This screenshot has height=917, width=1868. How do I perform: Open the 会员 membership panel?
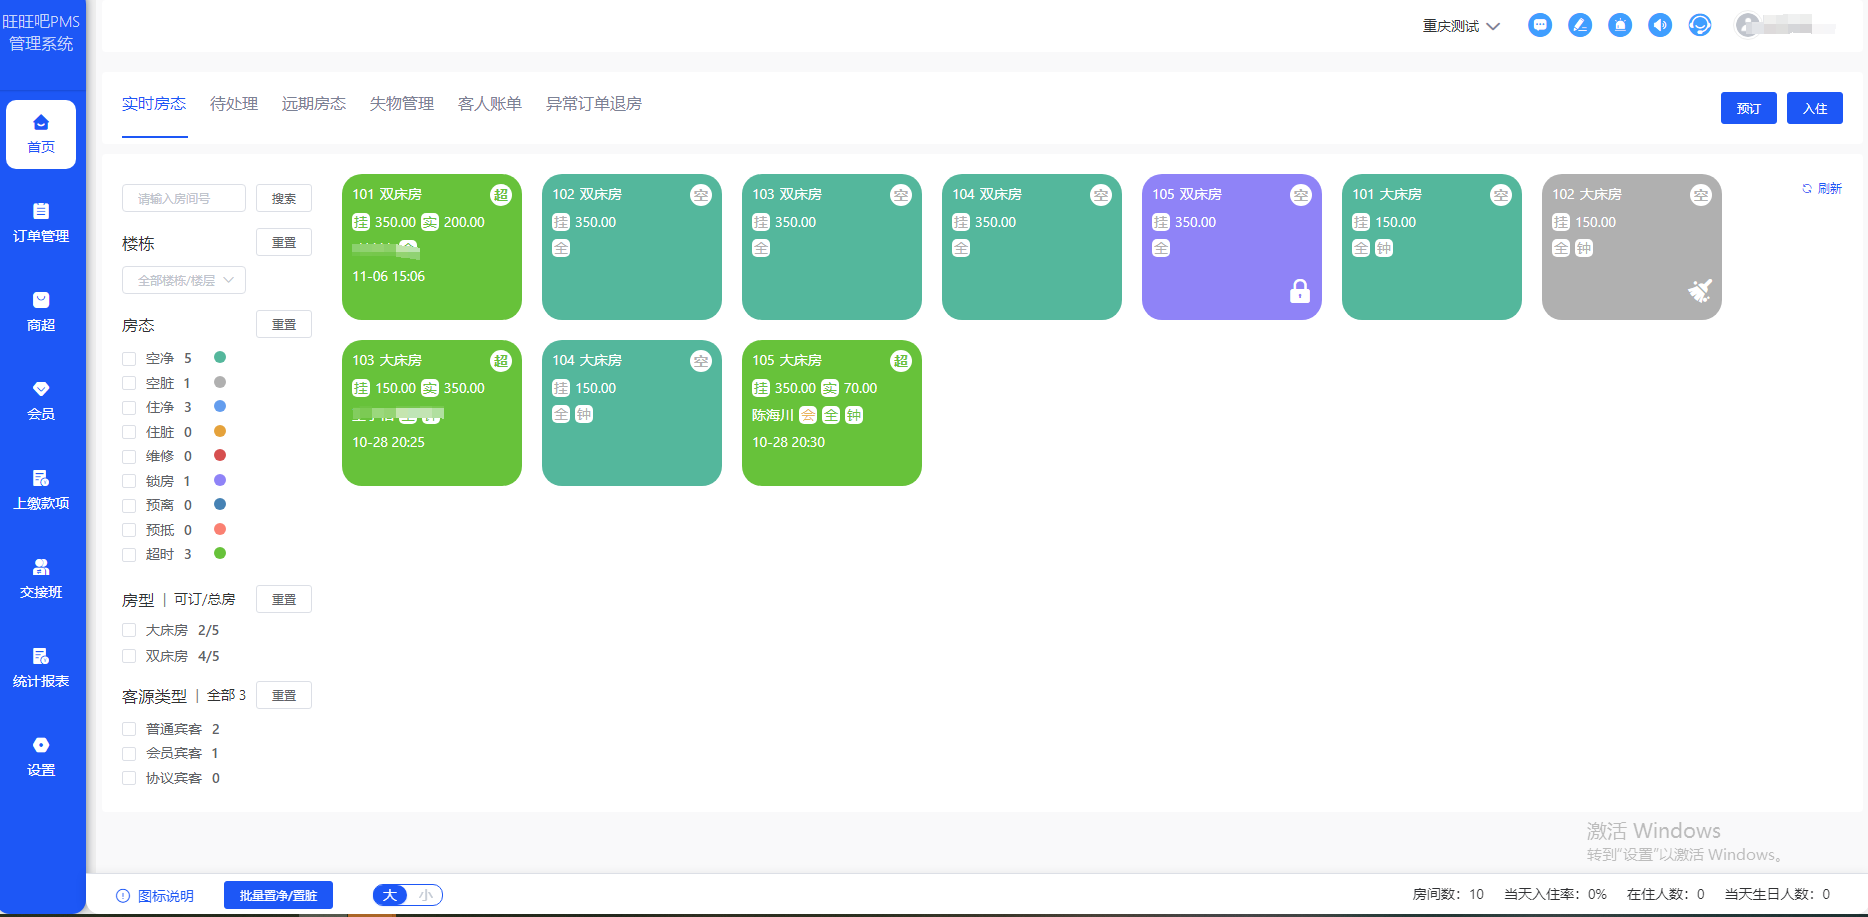(41, 399)
